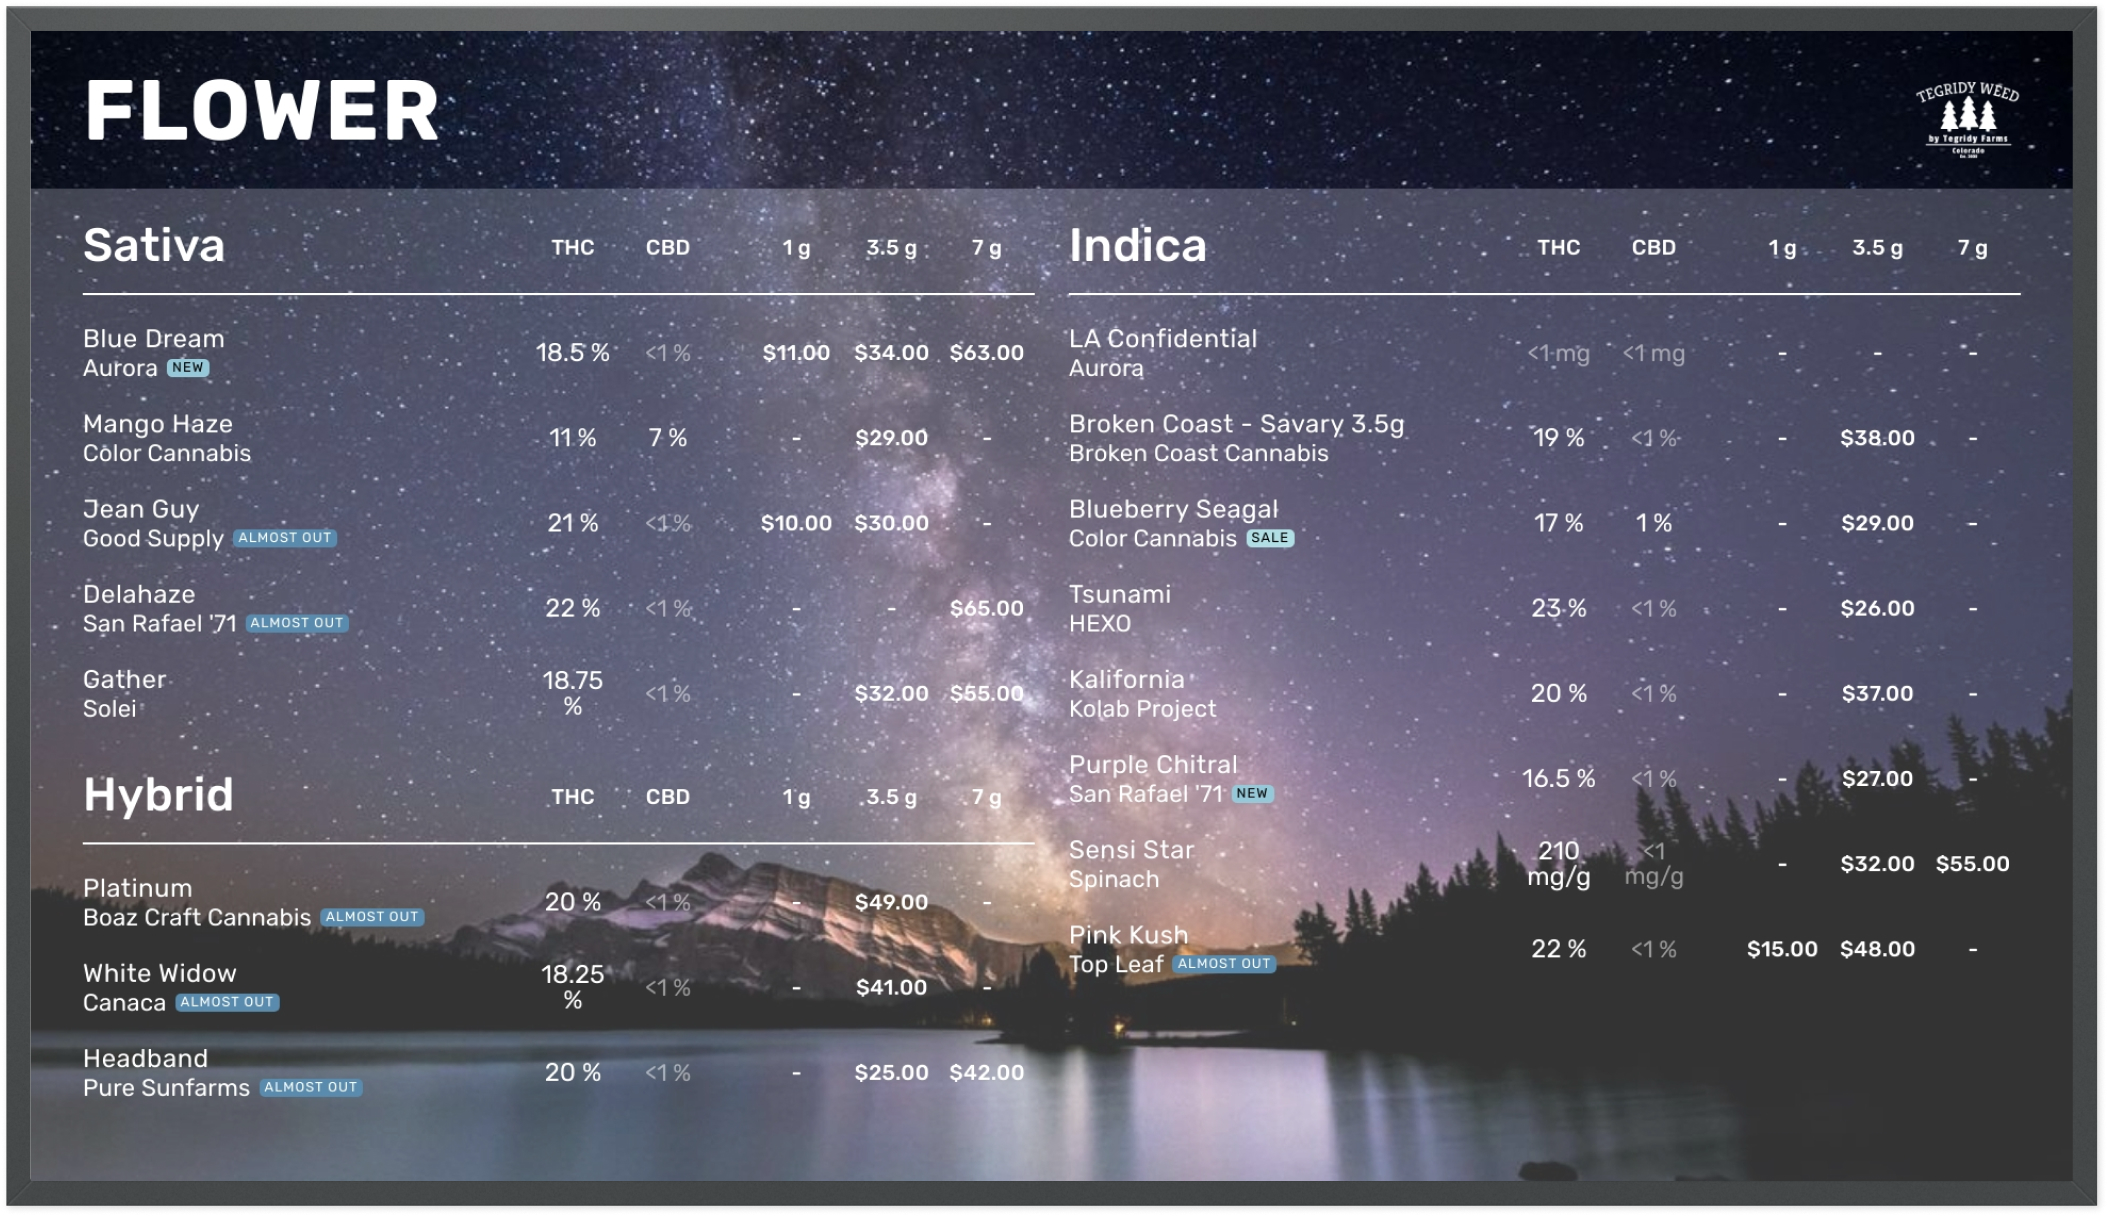
Task: Click the ALMOST OUT badge beside San Rafael '71 Delahaze
Action: 297,623
